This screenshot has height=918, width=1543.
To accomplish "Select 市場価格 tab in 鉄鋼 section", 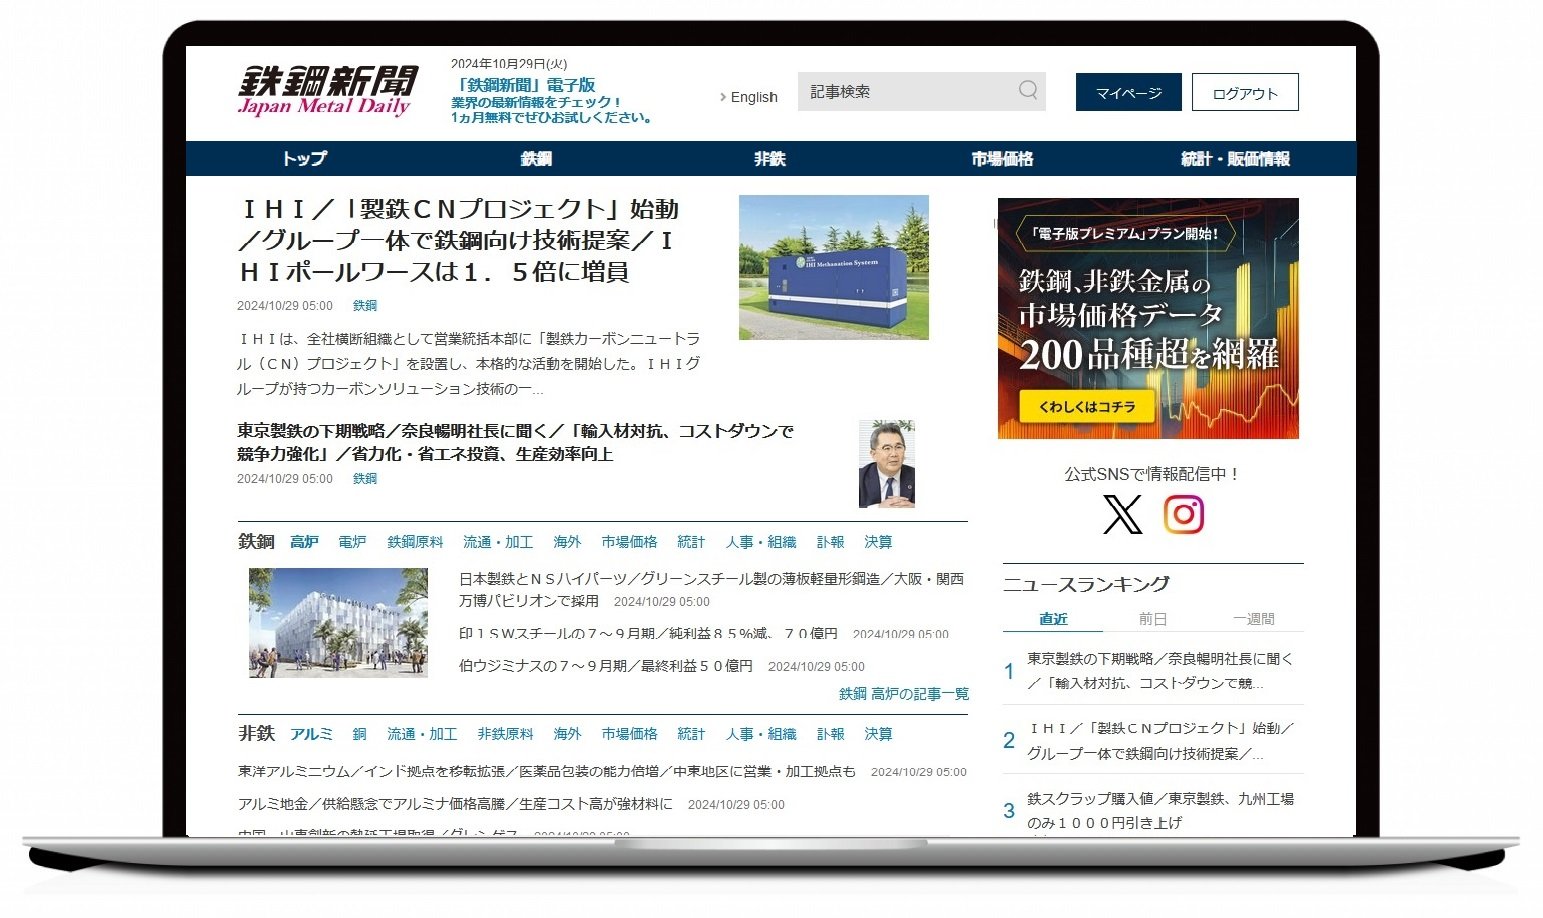I will point(629,542).
